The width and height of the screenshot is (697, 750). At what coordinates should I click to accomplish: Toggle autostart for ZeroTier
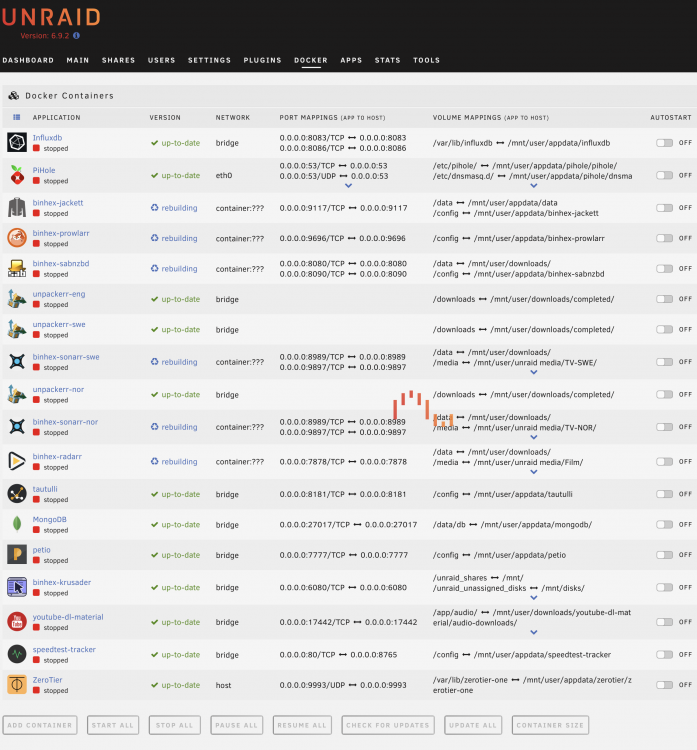[664, 684]
